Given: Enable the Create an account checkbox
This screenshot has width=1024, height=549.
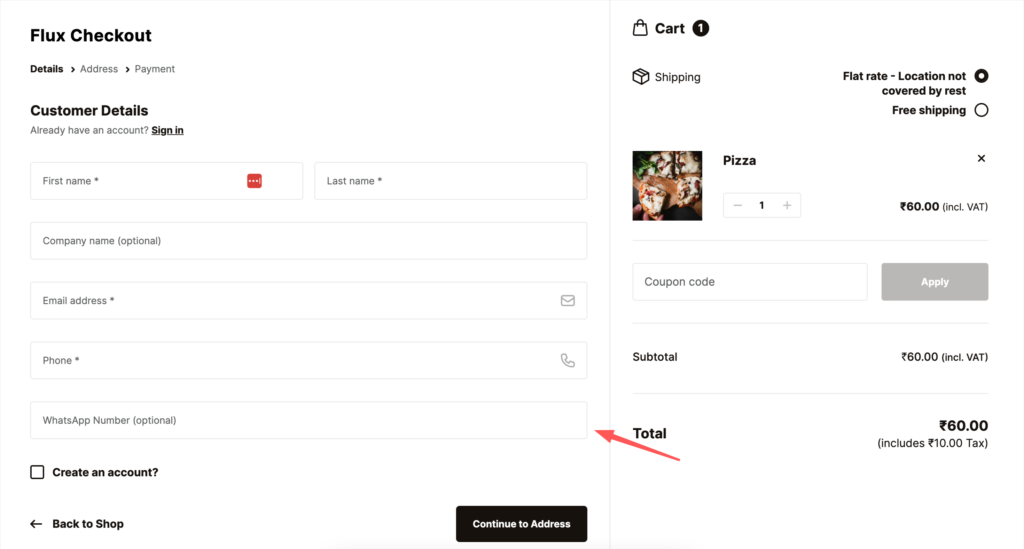Looking at the screenshot, I should pos(37,472).
